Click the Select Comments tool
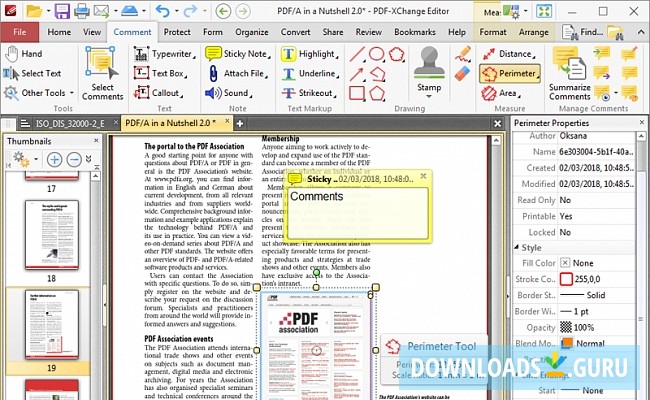The image size is (650, 400). tap(102, 73)
